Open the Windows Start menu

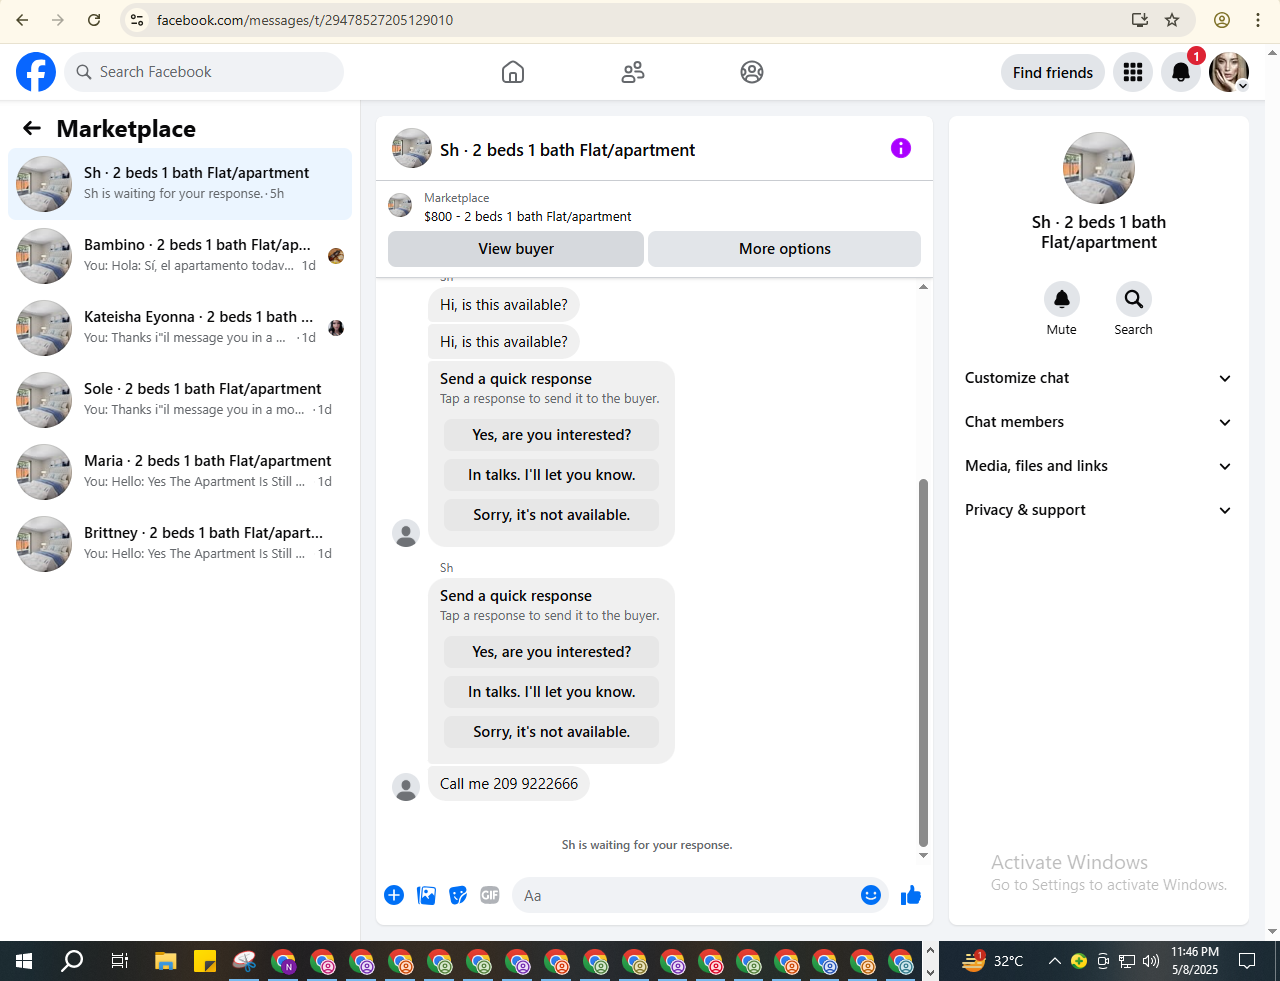24,962
